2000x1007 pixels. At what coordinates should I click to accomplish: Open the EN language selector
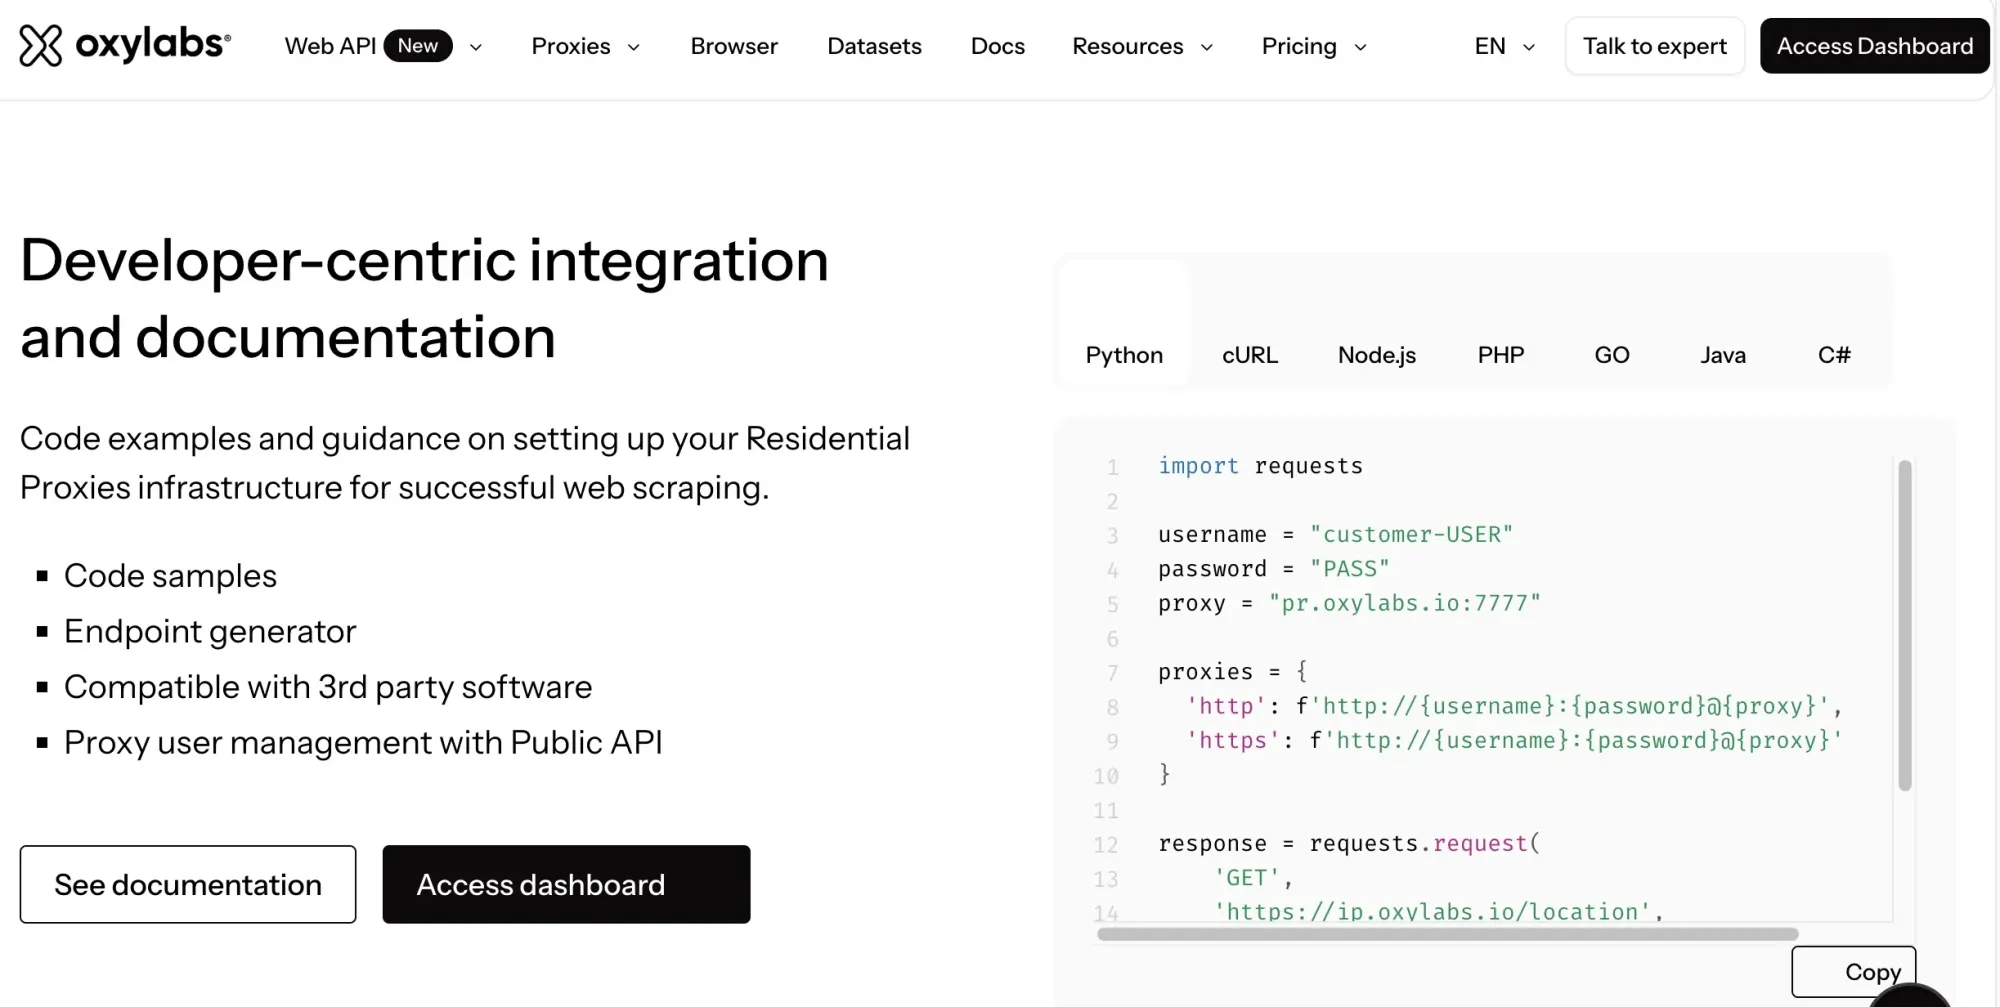[1504, 46]
